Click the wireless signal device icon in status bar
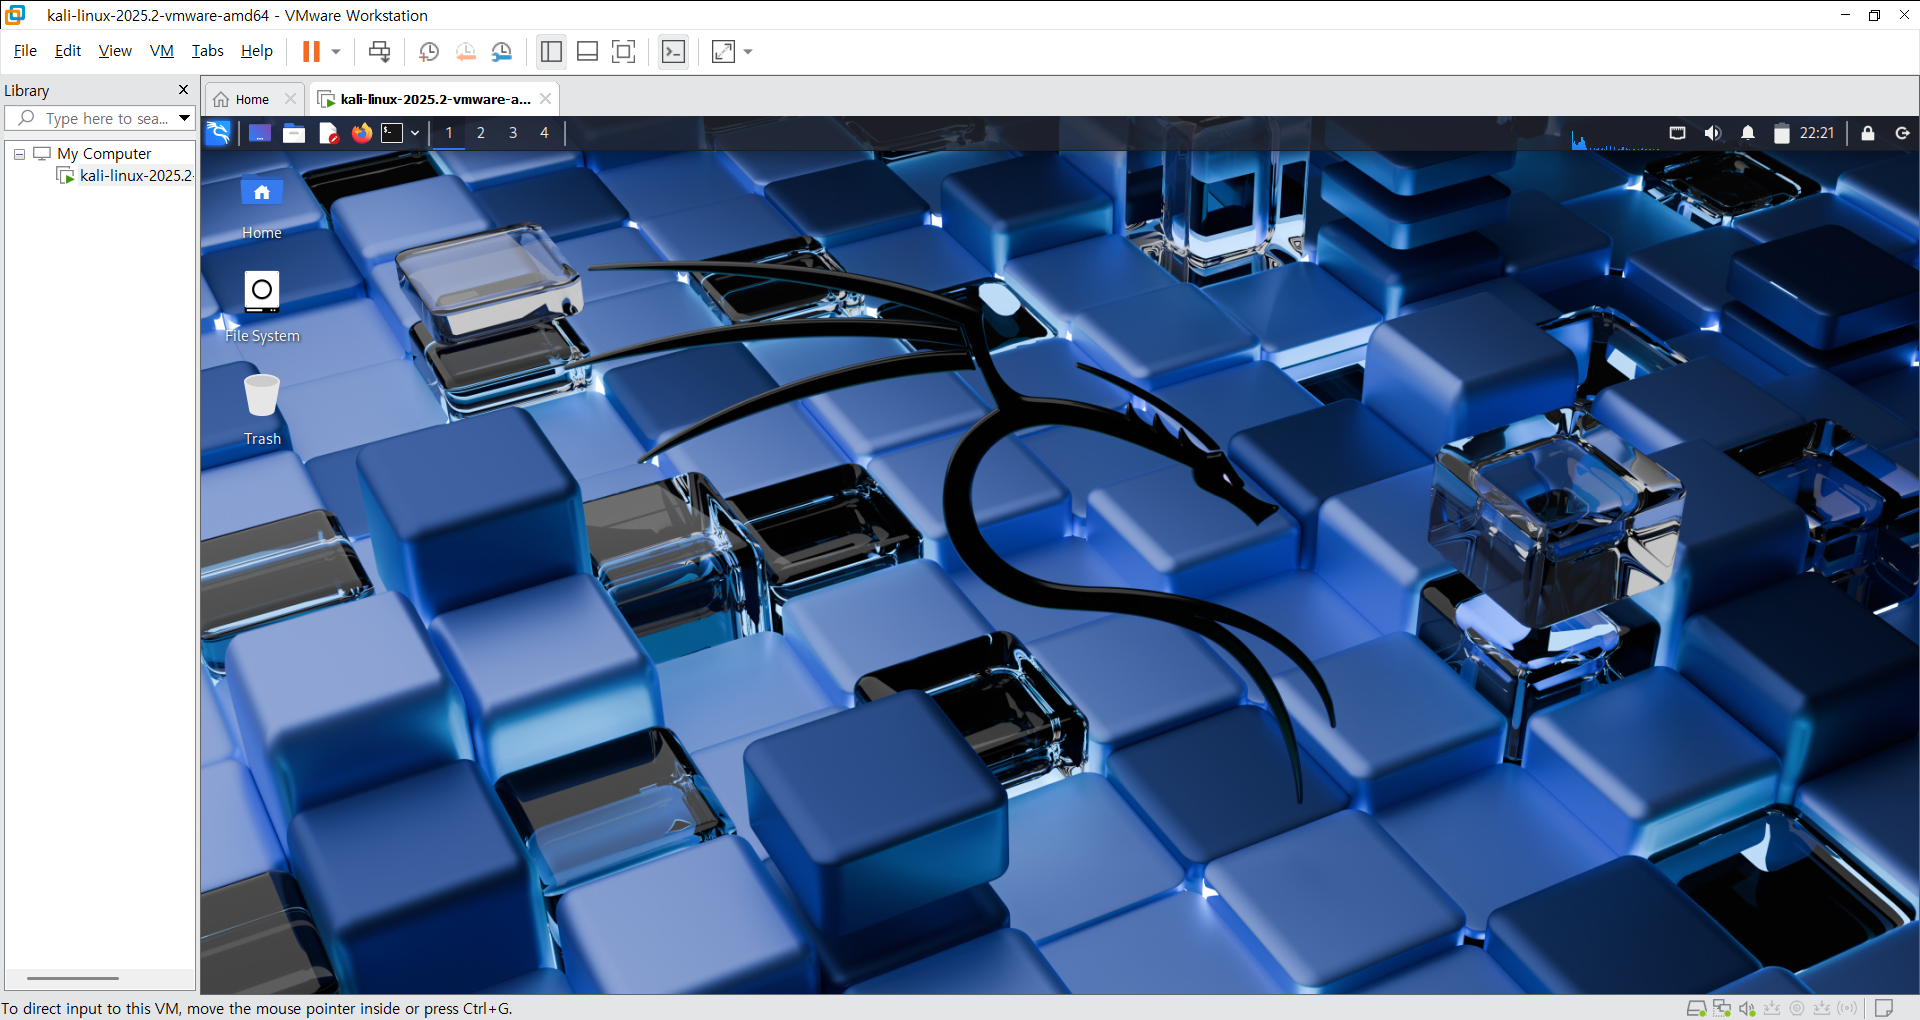Screen dimensions: 1920x1020 1847,1008
